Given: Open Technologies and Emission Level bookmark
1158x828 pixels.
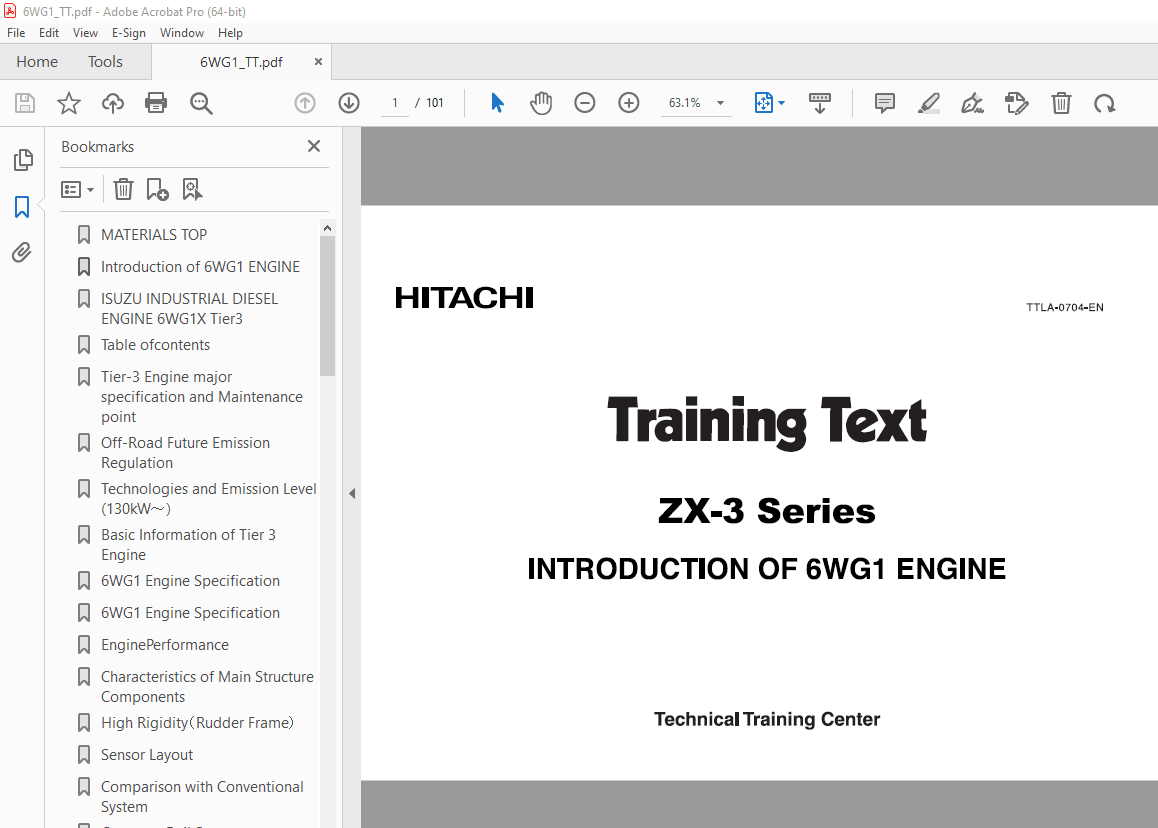Looking at the screenshot, I should 208,499.
